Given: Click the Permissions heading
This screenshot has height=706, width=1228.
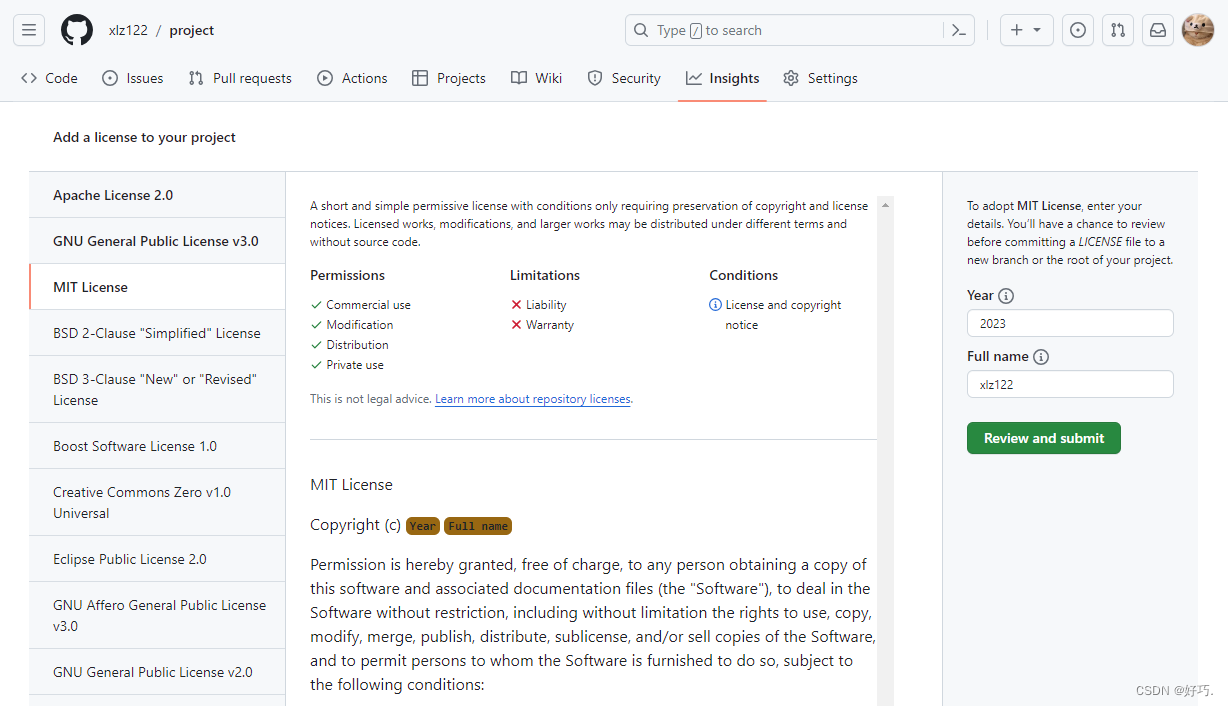Looking at the screenshot, I should click(347, 275).
